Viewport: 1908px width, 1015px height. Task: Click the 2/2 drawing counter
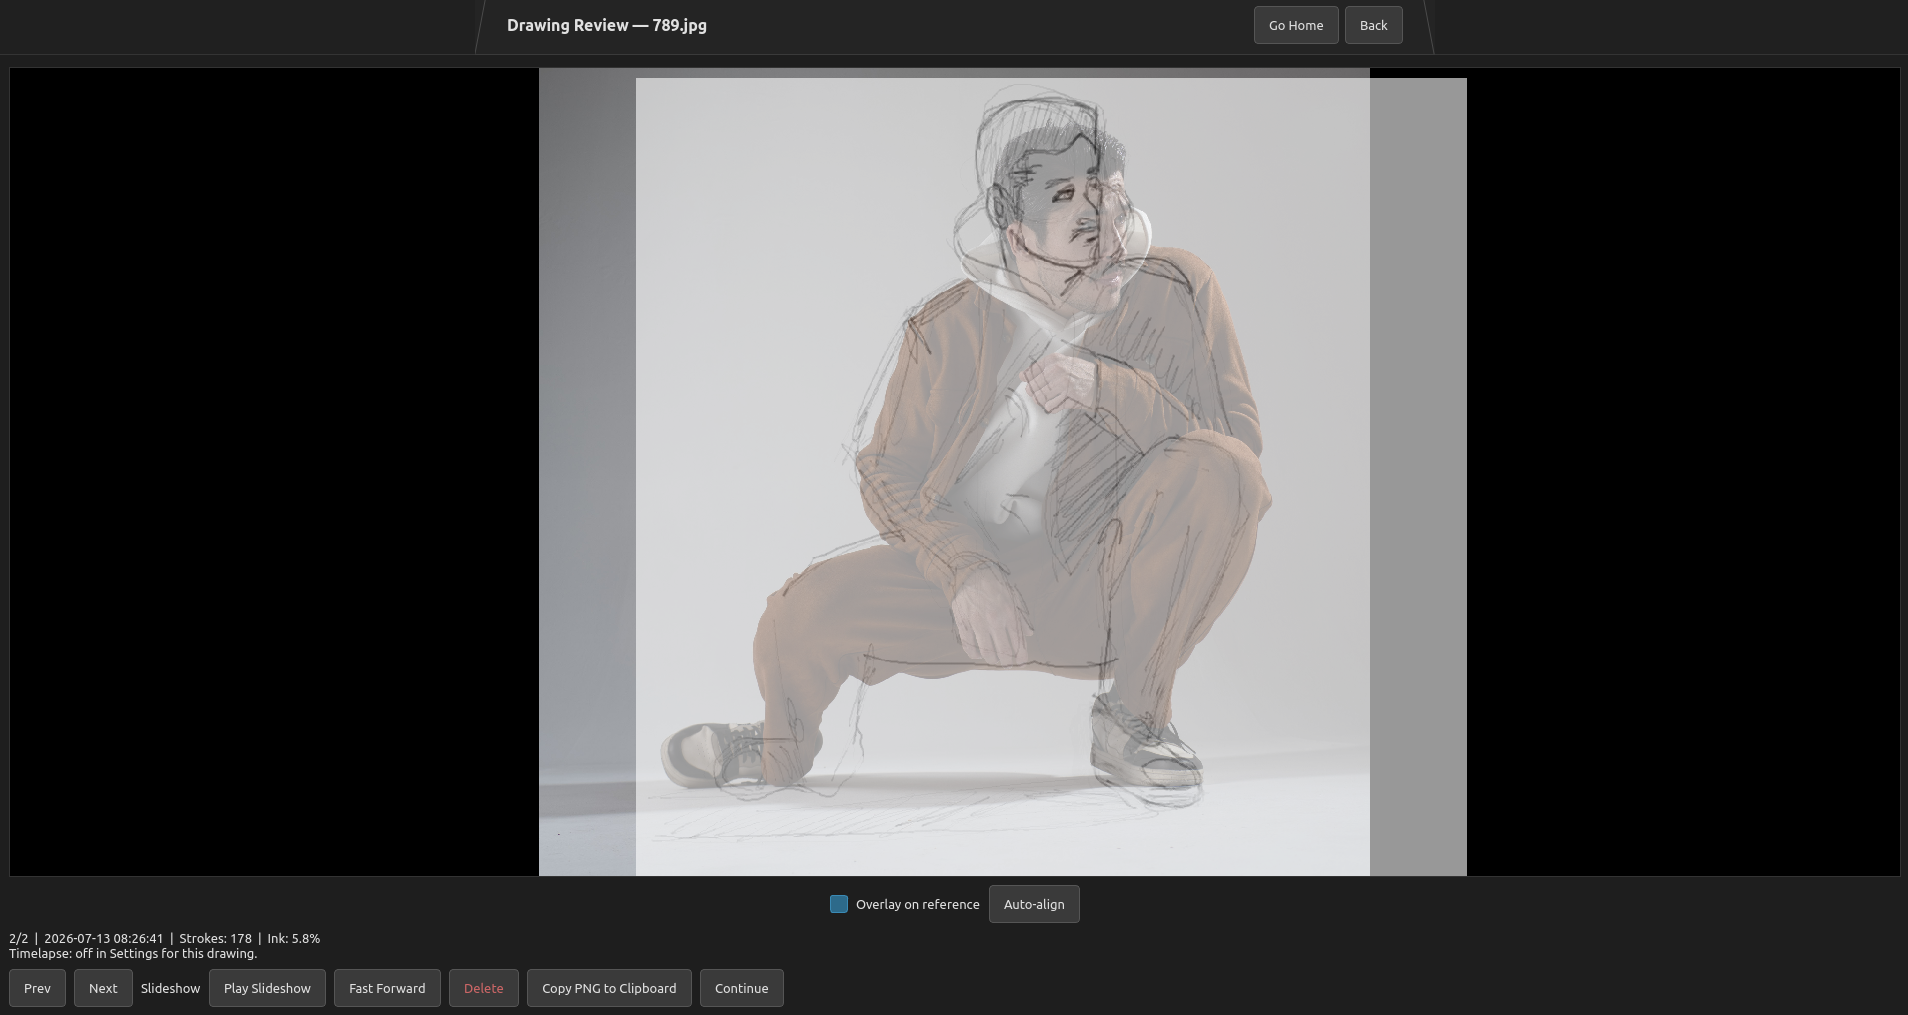pyautogui.click(x=18, y=938)
